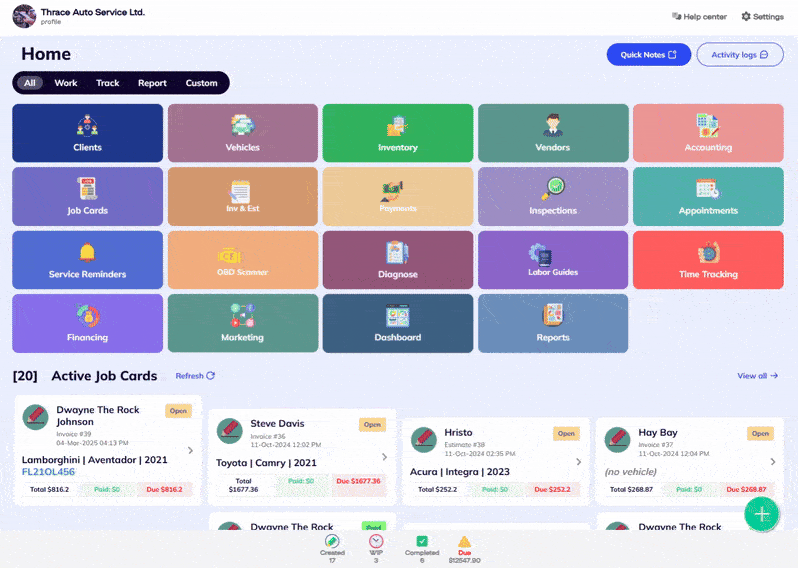
Task: Click the Activity logs button
Action: pyautogui.click(x=740, y=54)
